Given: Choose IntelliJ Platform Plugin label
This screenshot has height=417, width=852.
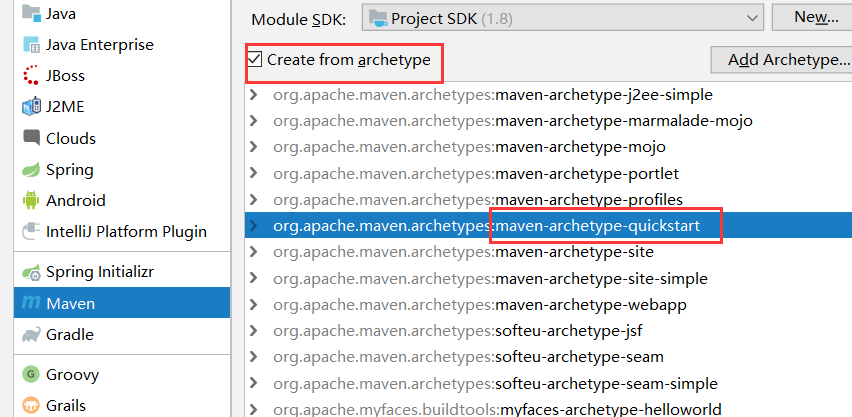Looking at the screenshot, I should click(x=126, y=232).
